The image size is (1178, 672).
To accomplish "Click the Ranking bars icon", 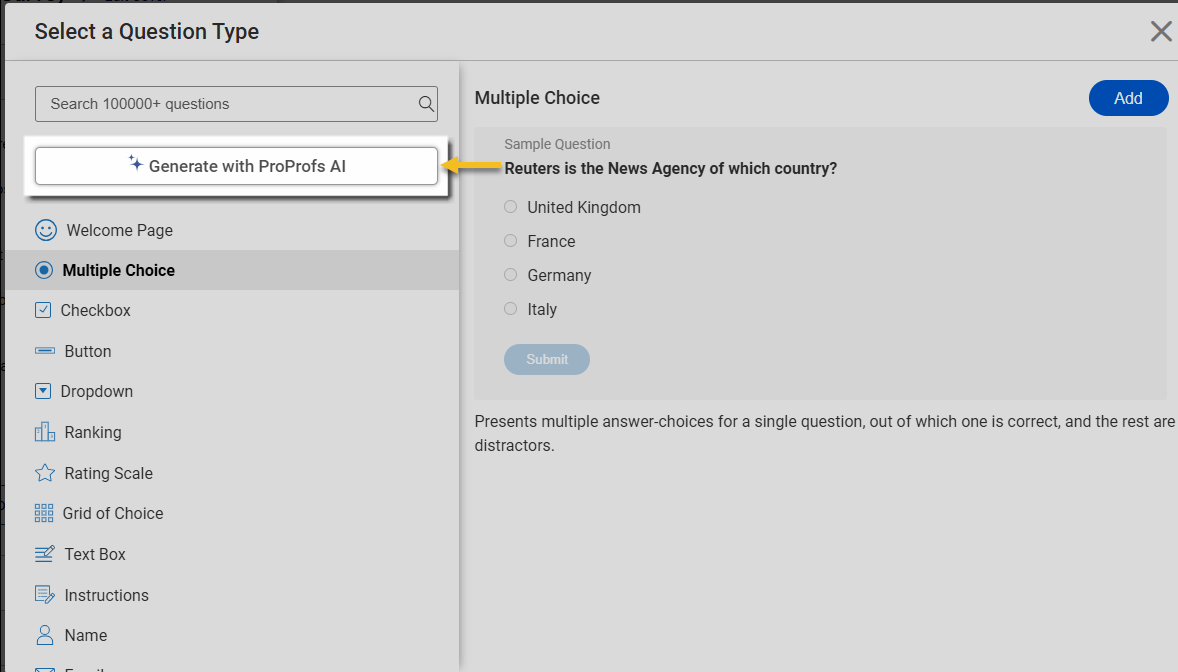I will [x=45, y=431].
